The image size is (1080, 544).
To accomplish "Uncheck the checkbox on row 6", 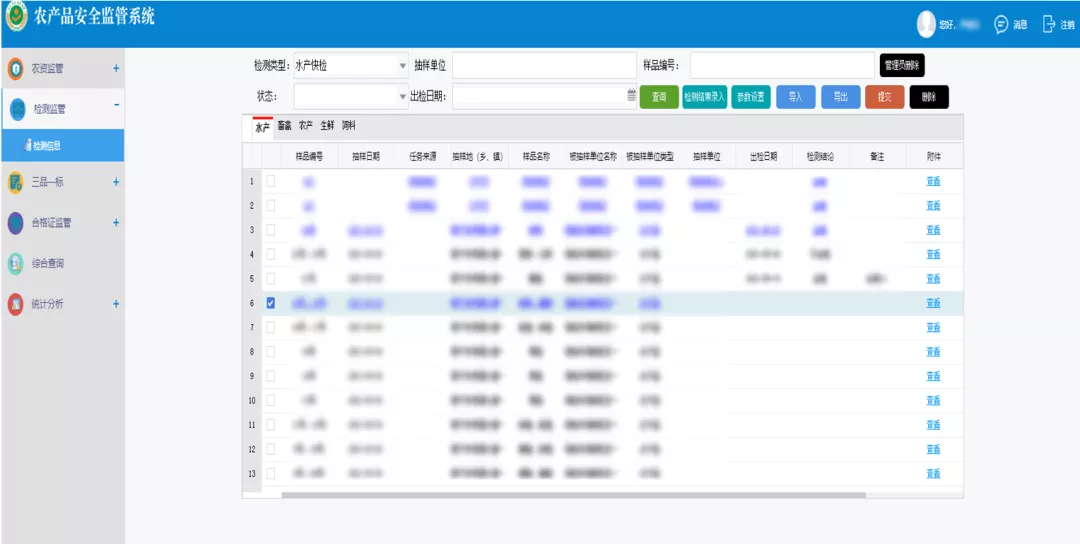I will tap(270, 303).
